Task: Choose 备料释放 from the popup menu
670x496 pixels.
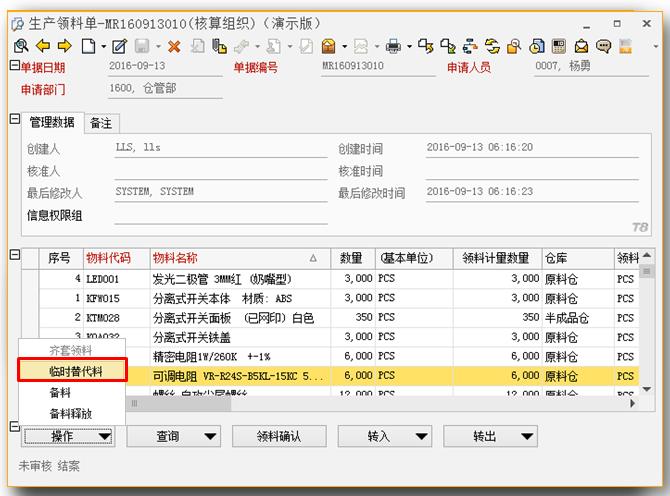Action: (x=71, y=414)
